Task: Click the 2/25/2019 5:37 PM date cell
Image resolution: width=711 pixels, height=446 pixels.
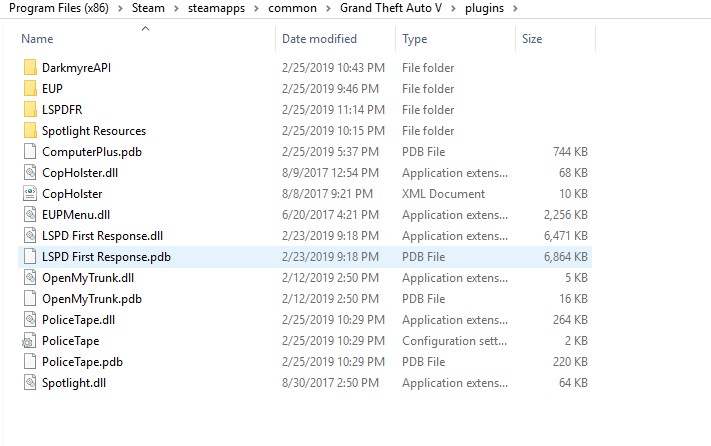Action: coord(330,151)
